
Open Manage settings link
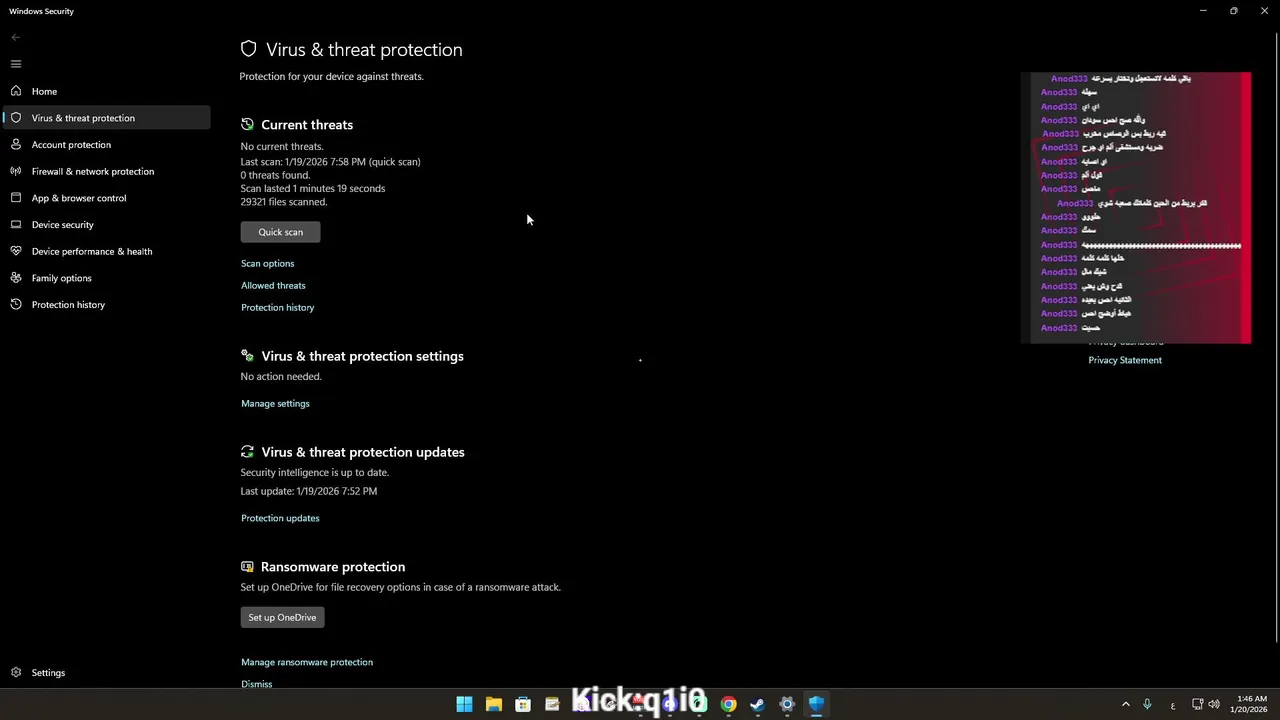[x=275, y=404]
